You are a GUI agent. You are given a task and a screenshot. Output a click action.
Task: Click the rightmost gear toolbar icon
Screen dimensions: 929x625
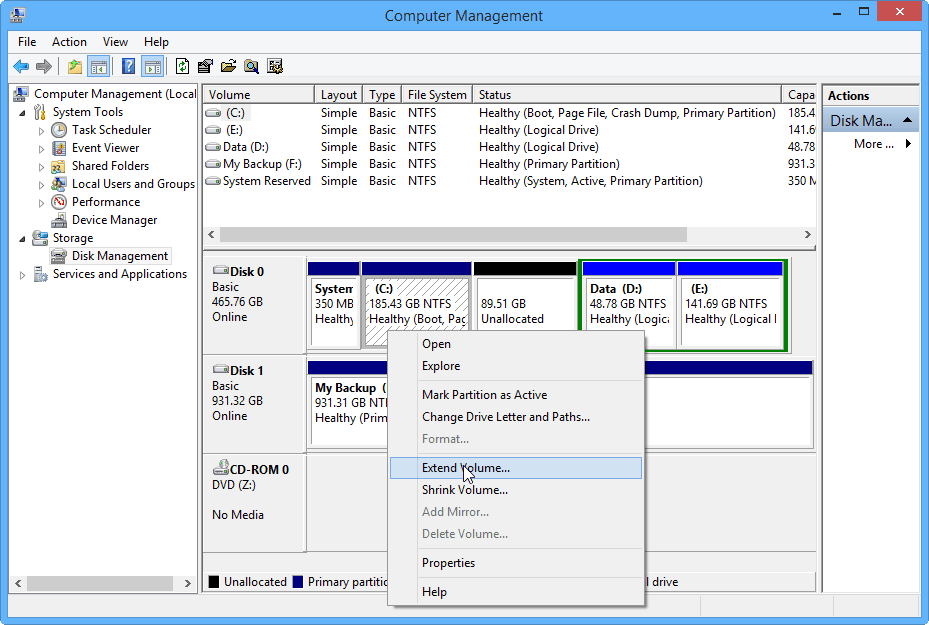275,66
